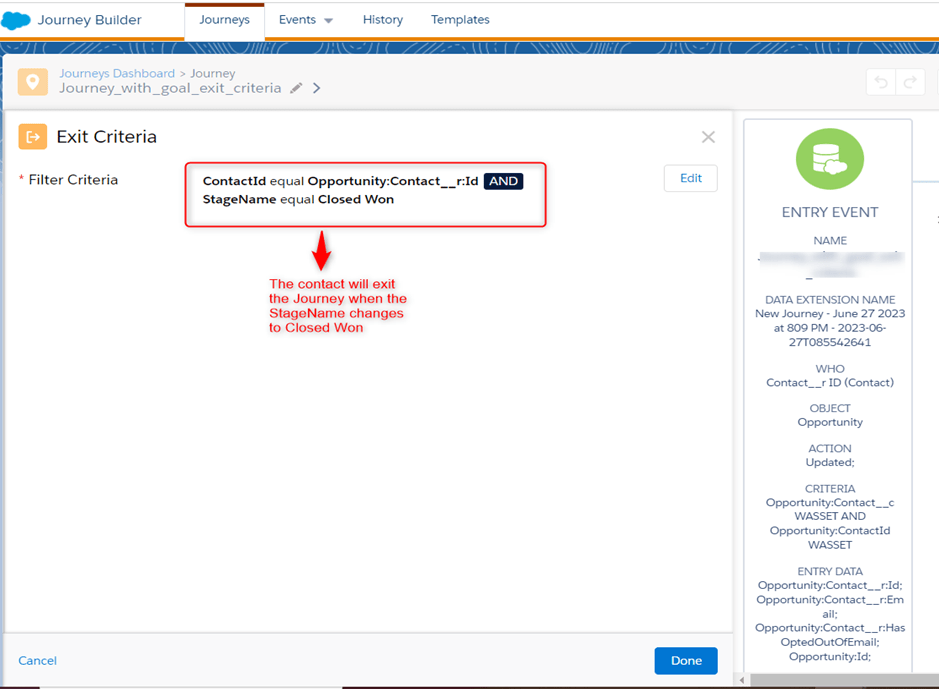Select the Opportunity object value

[x=830, y=423]
